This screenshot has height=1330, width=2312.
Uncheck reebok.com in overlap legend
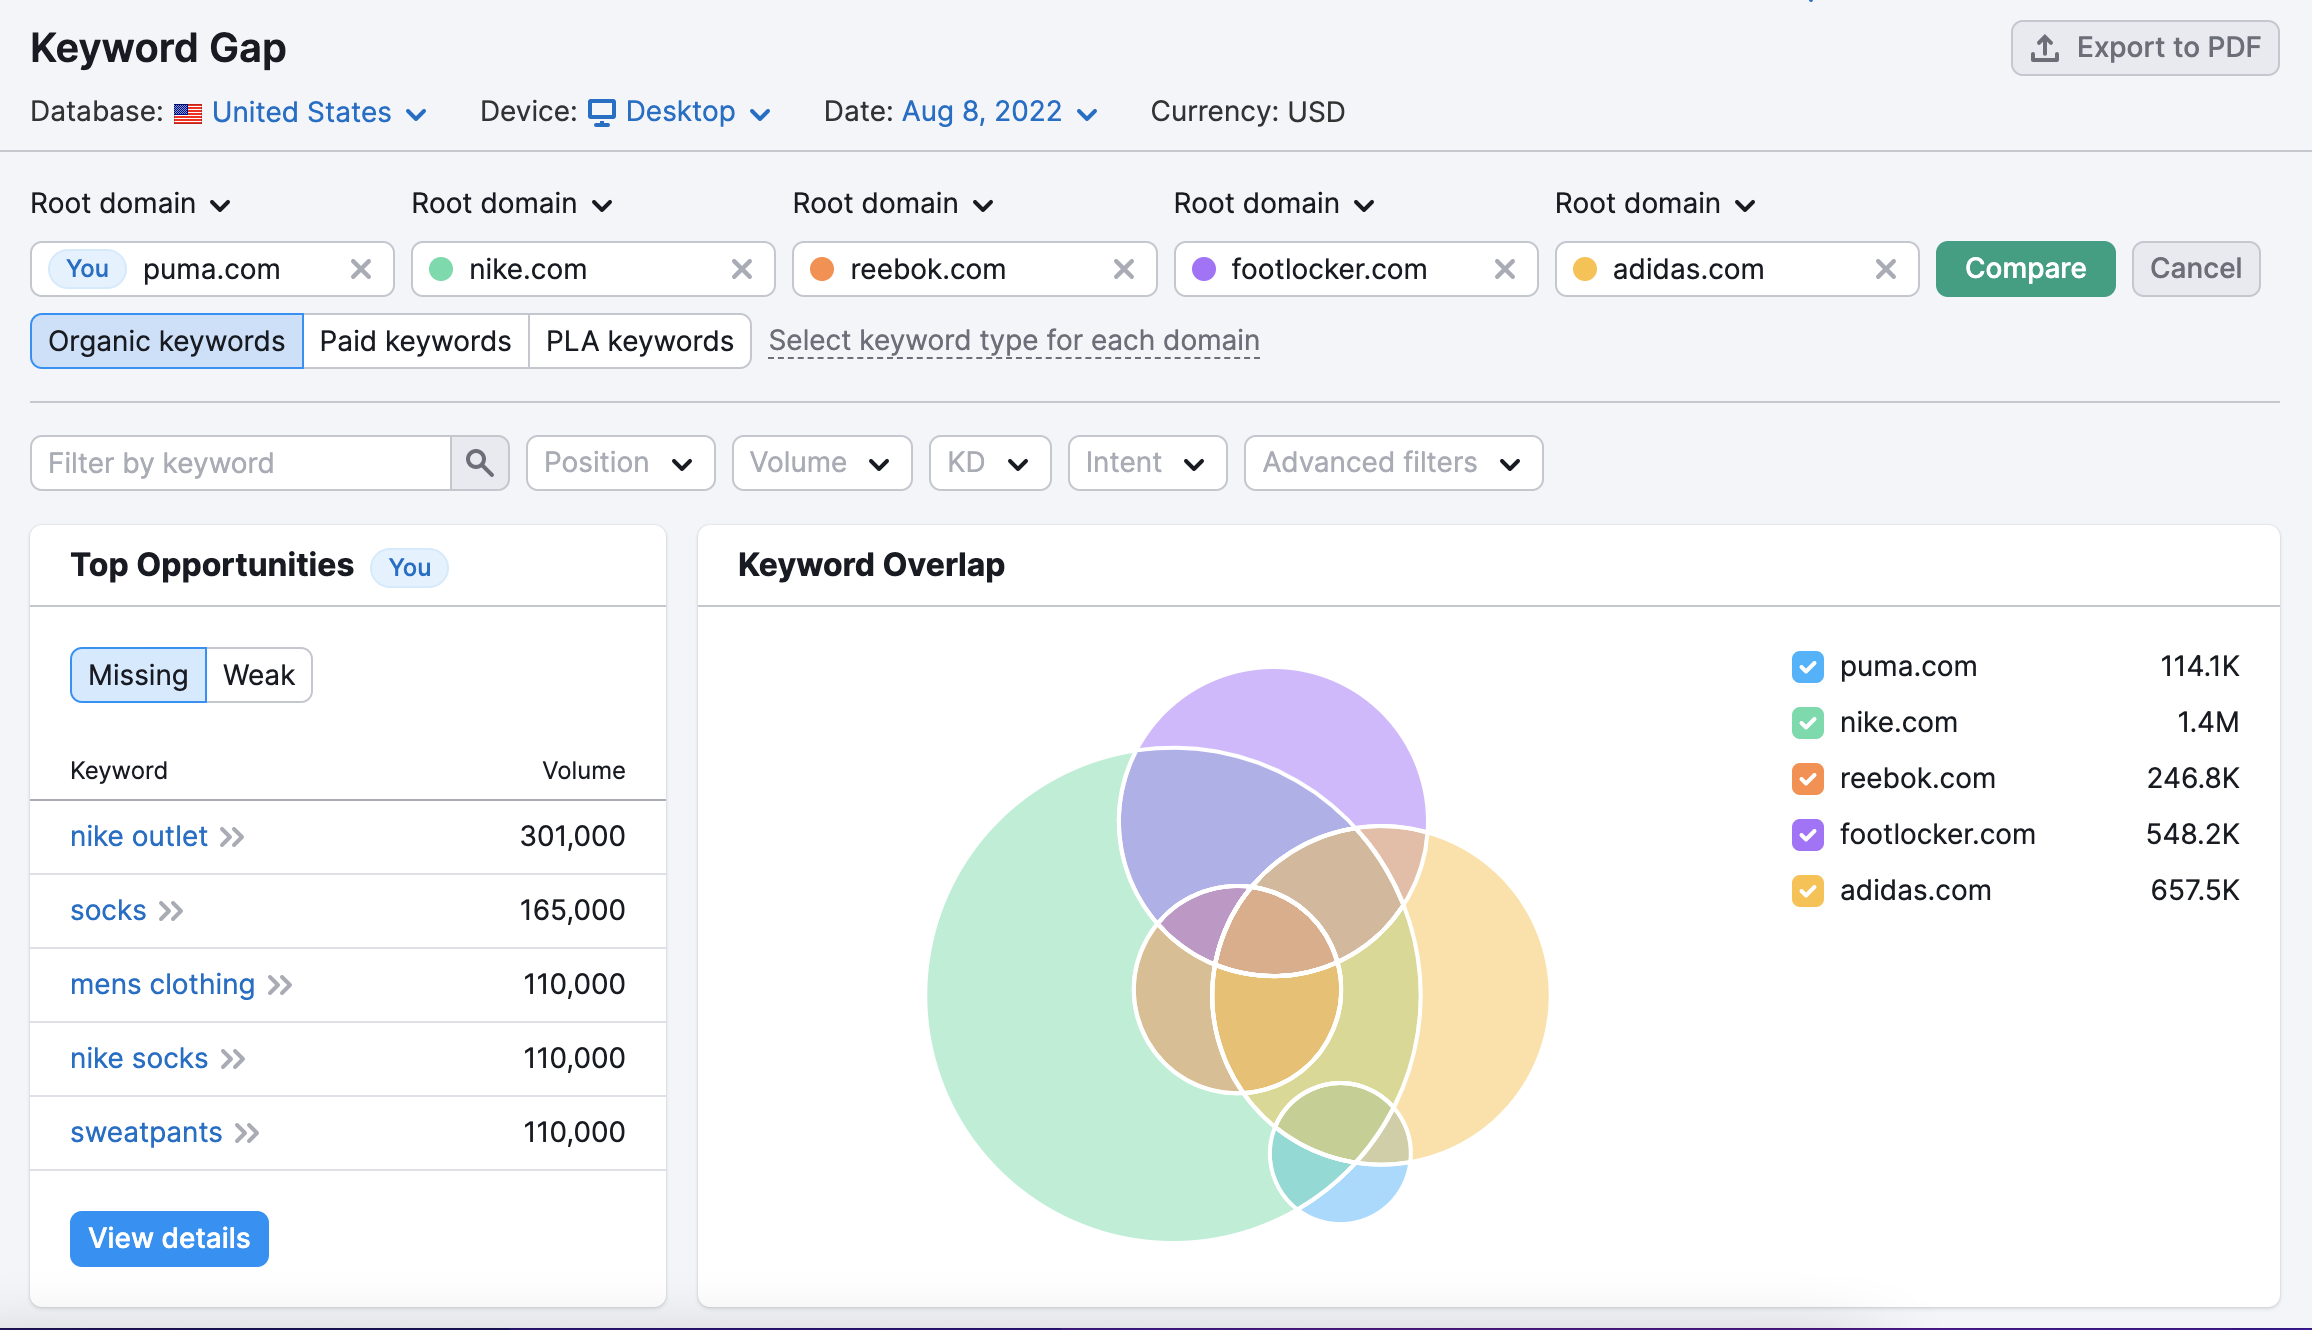[1808, 779]
